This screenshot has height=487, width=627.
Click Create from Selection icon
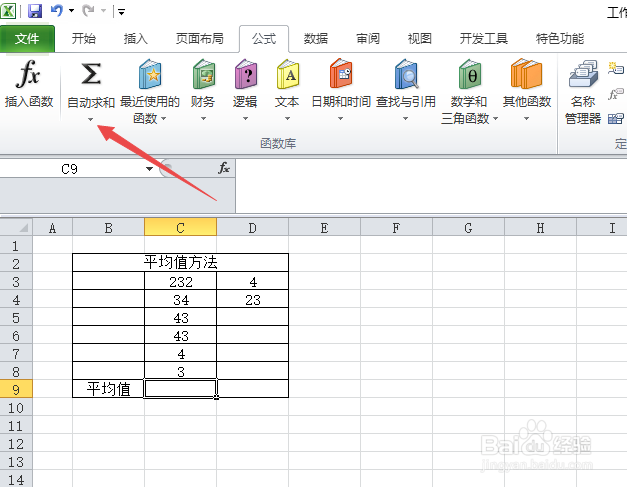click(616, 118)
